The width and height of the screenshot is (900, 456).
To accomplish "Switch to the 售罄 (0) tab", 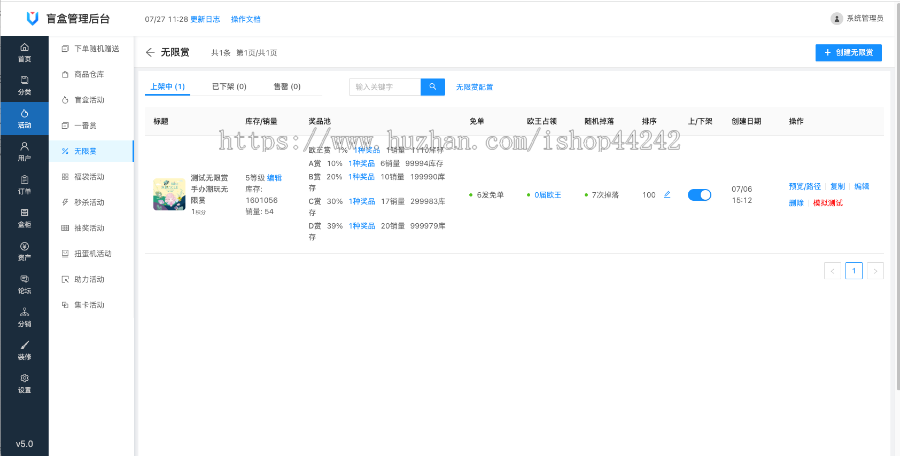I will (x=287, y=87).
